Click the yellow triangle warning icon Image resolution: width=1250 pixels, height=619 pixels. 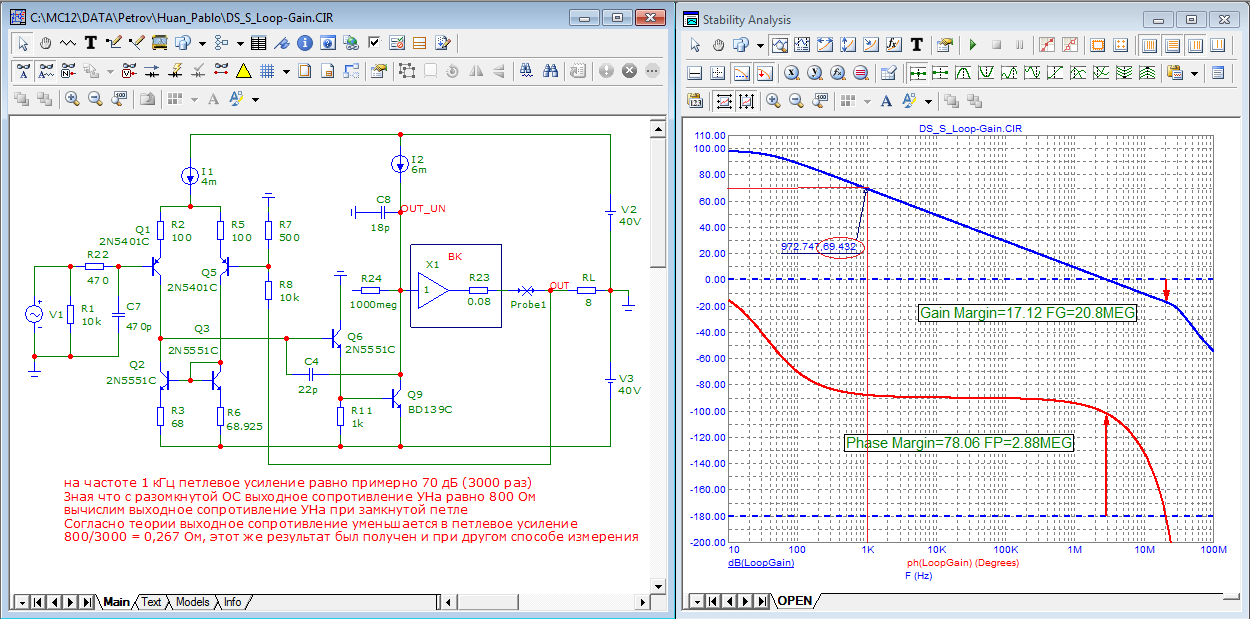(243, 71)
